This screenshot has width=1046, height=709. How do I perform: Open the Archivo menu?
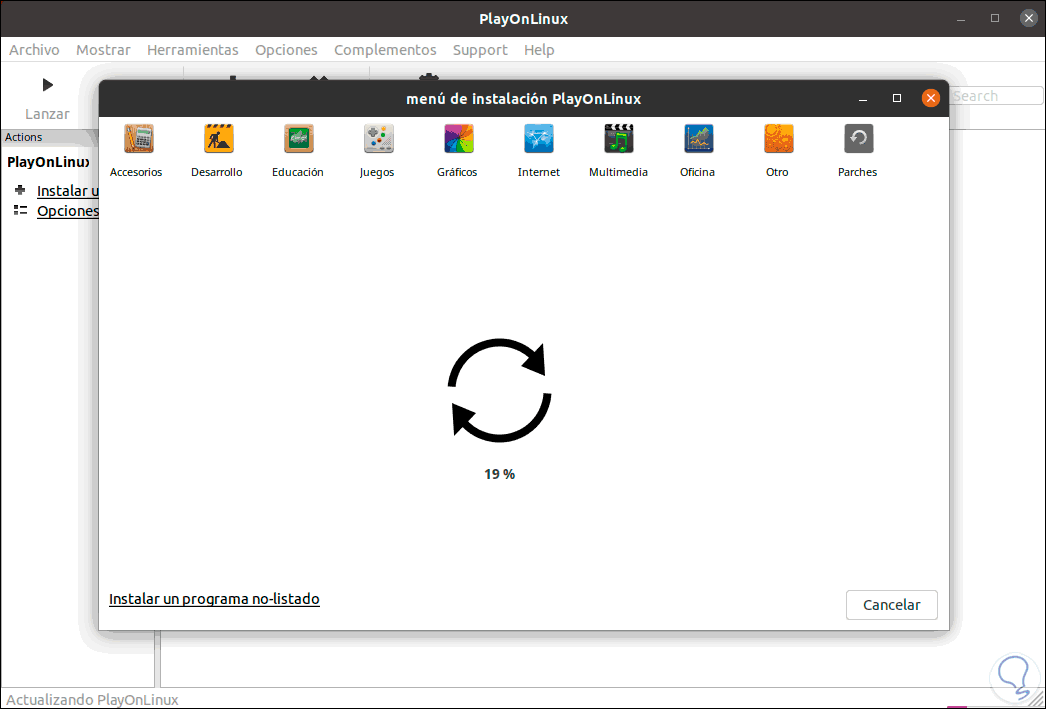tap(34, 50)
